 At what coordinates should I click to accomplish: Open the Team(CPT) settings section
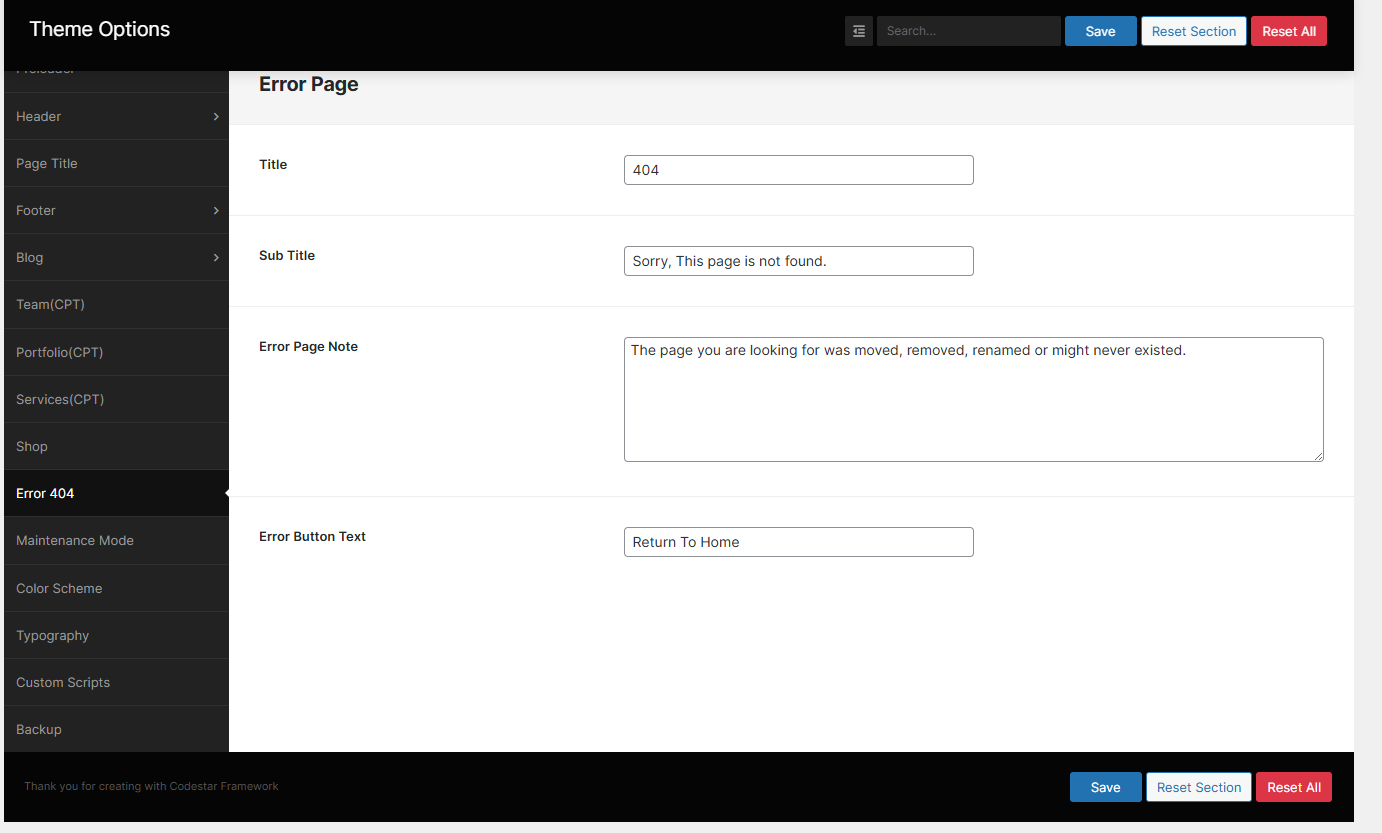(x=50, y=305)
